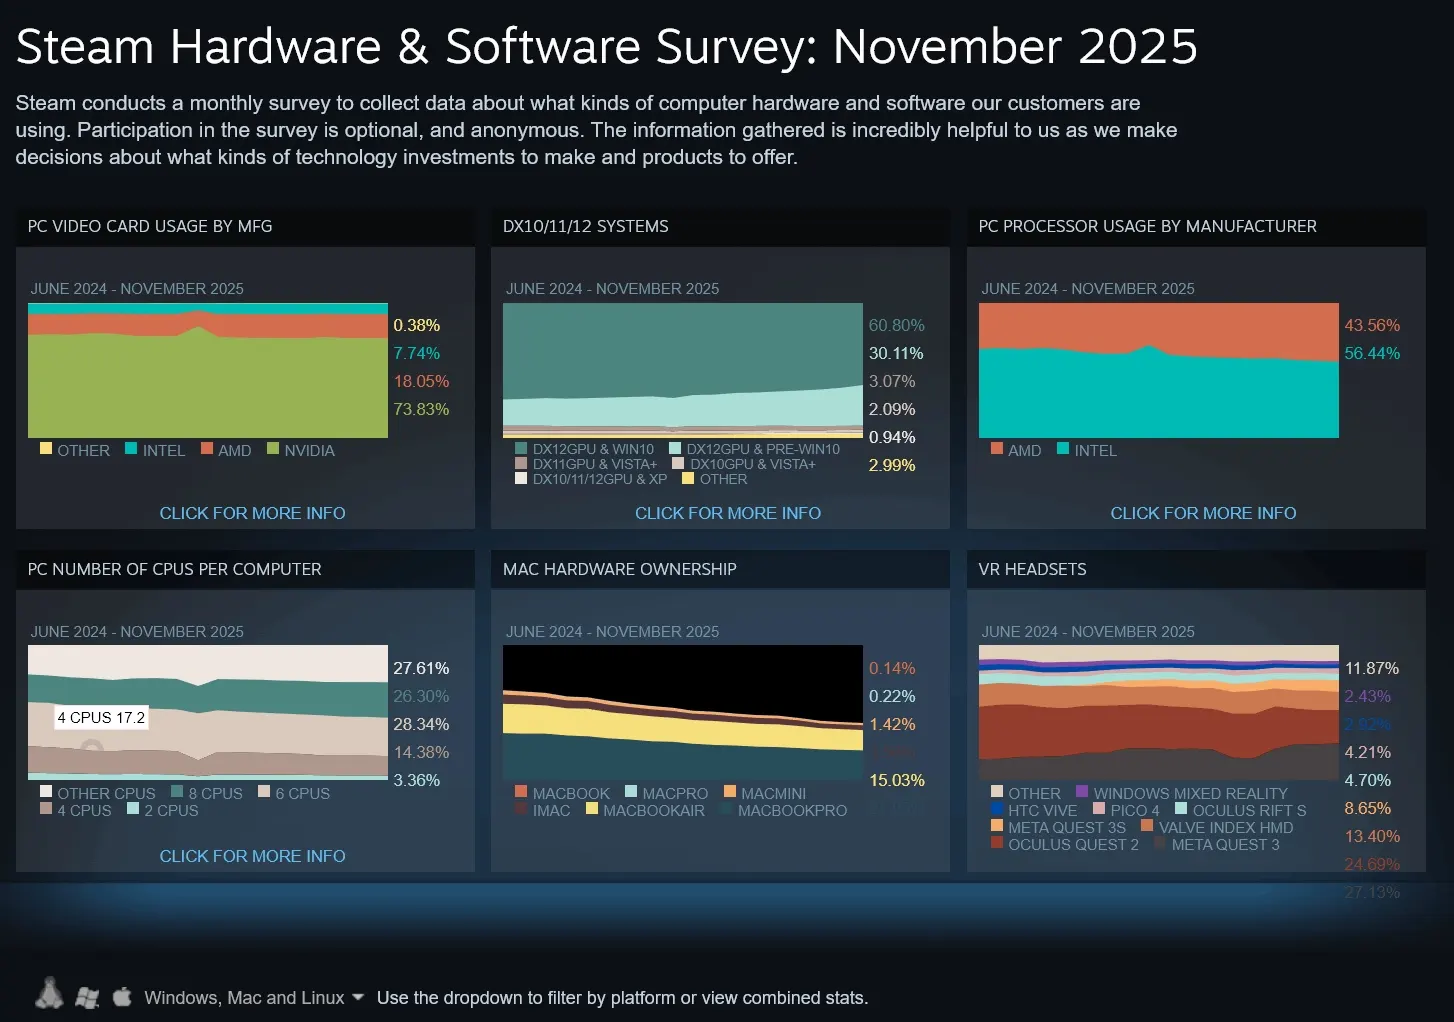This screenshot has width=1454, height=1022.
Task: Click the MACMINI legend swatch
Action: (x=728, y=792)
